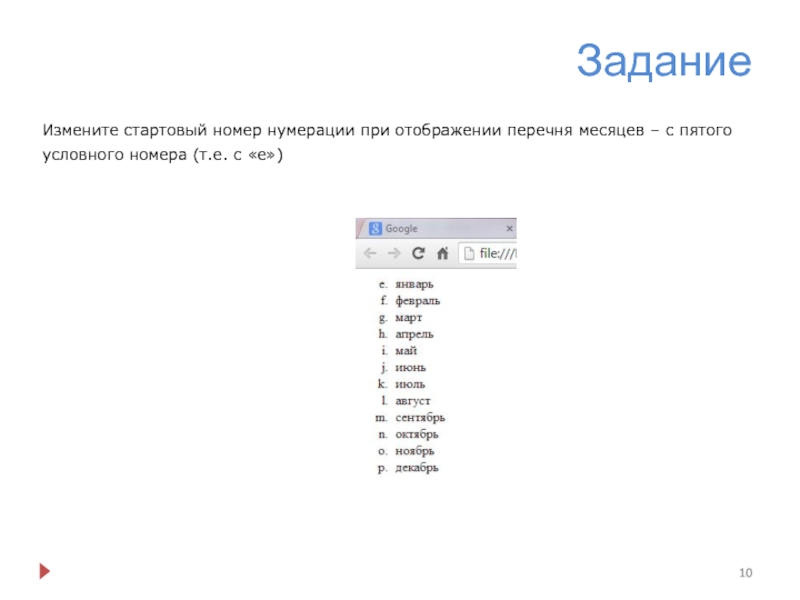Click the list item "июль"
The height and width of the screenshot is (600, 800).
(x=410, y=384)
